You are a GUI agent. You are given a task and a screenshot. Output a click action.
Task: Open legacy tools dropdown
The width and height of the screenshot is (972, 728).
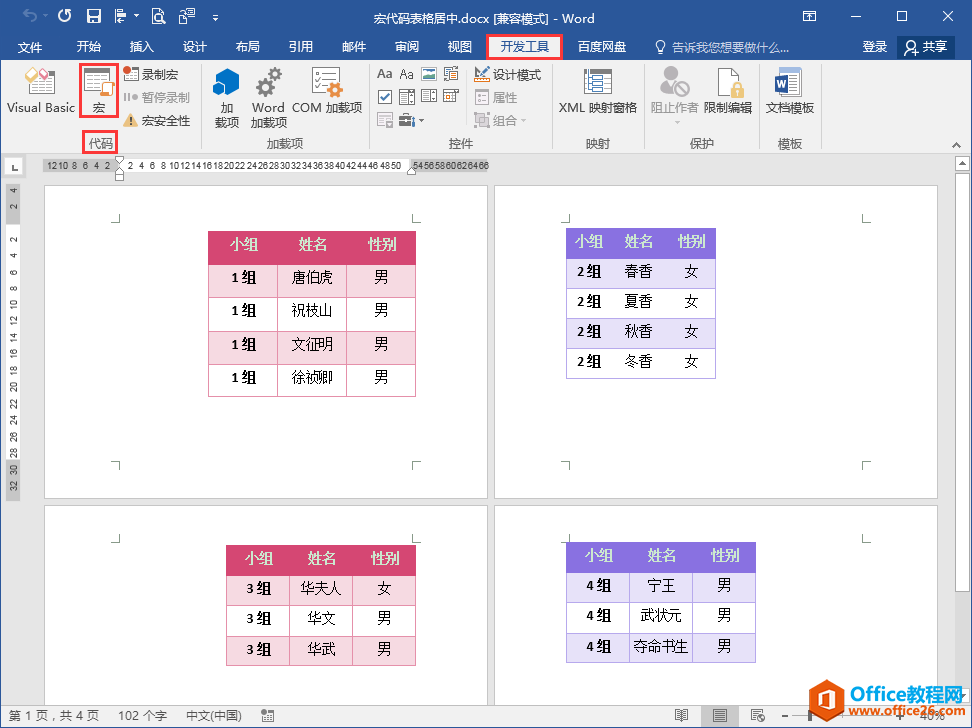point(410,120)
